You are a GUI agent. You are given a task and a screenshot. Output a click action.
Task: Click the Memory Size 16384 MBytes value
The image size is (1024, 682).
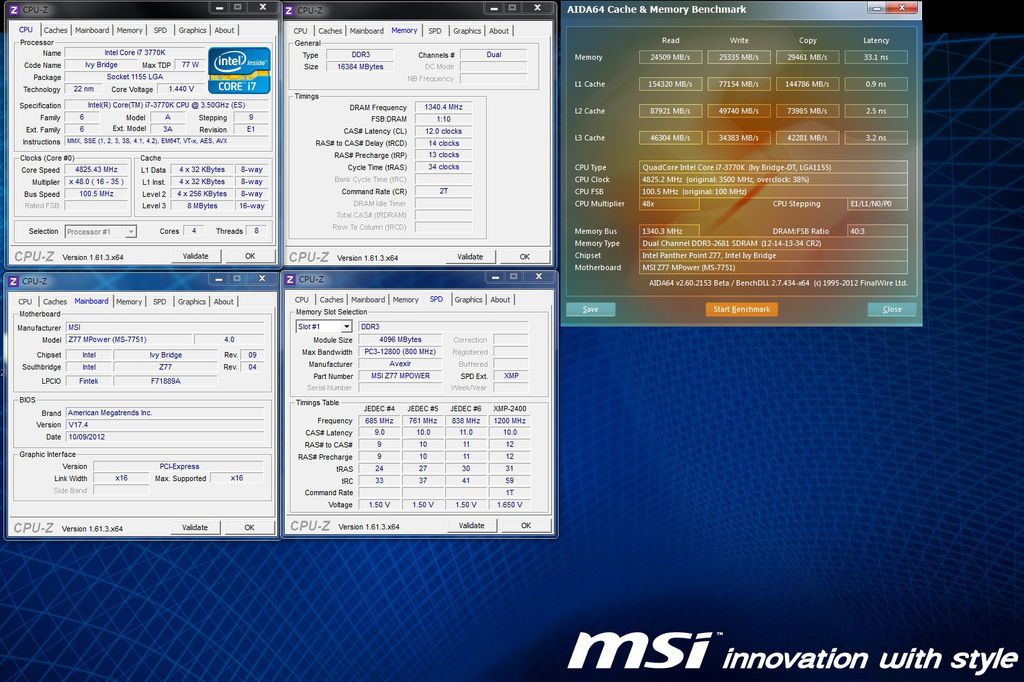pyautogui.click(x=360, y=67)
